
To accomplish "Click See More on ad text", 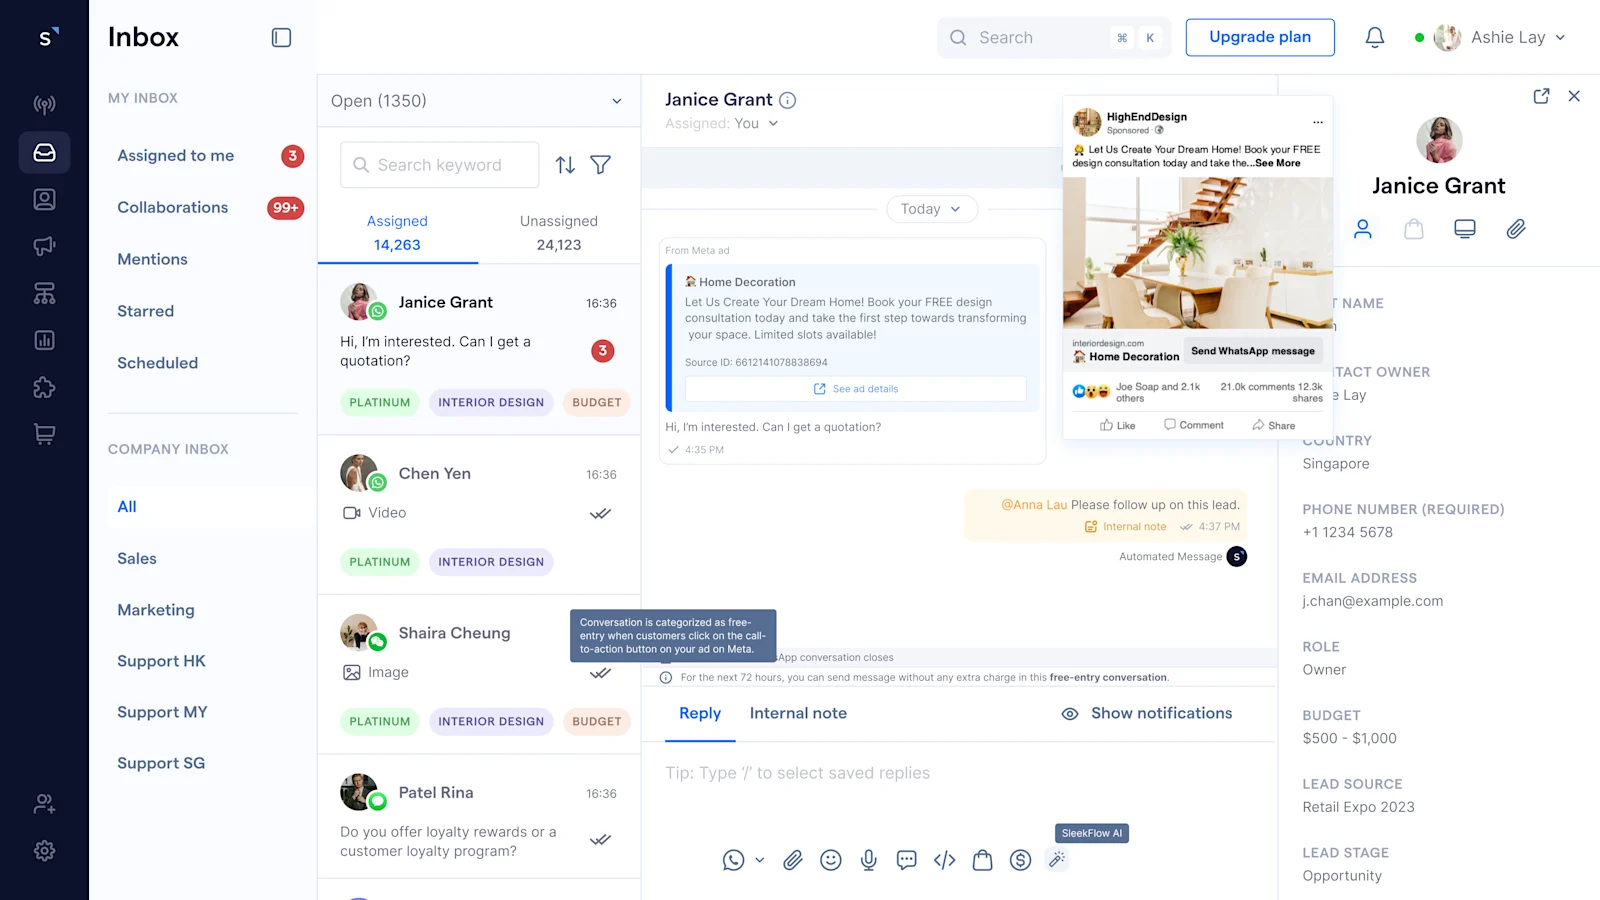I will (1278, 163).
